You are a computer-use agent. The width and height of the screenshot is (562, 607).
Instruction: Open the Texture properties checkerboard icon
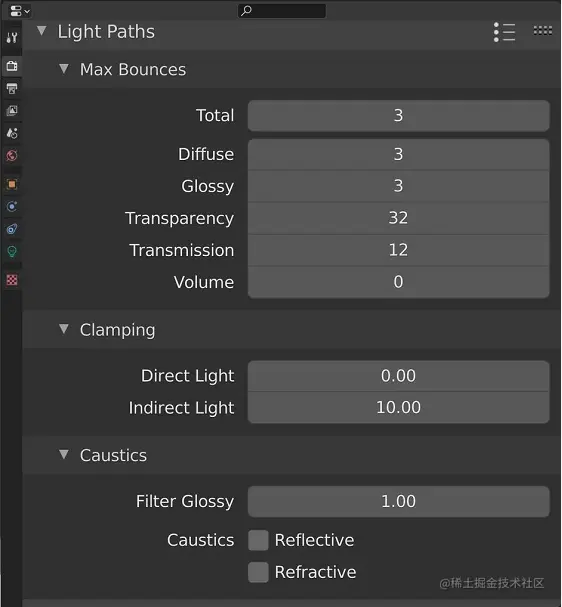[x=12, y=280]
